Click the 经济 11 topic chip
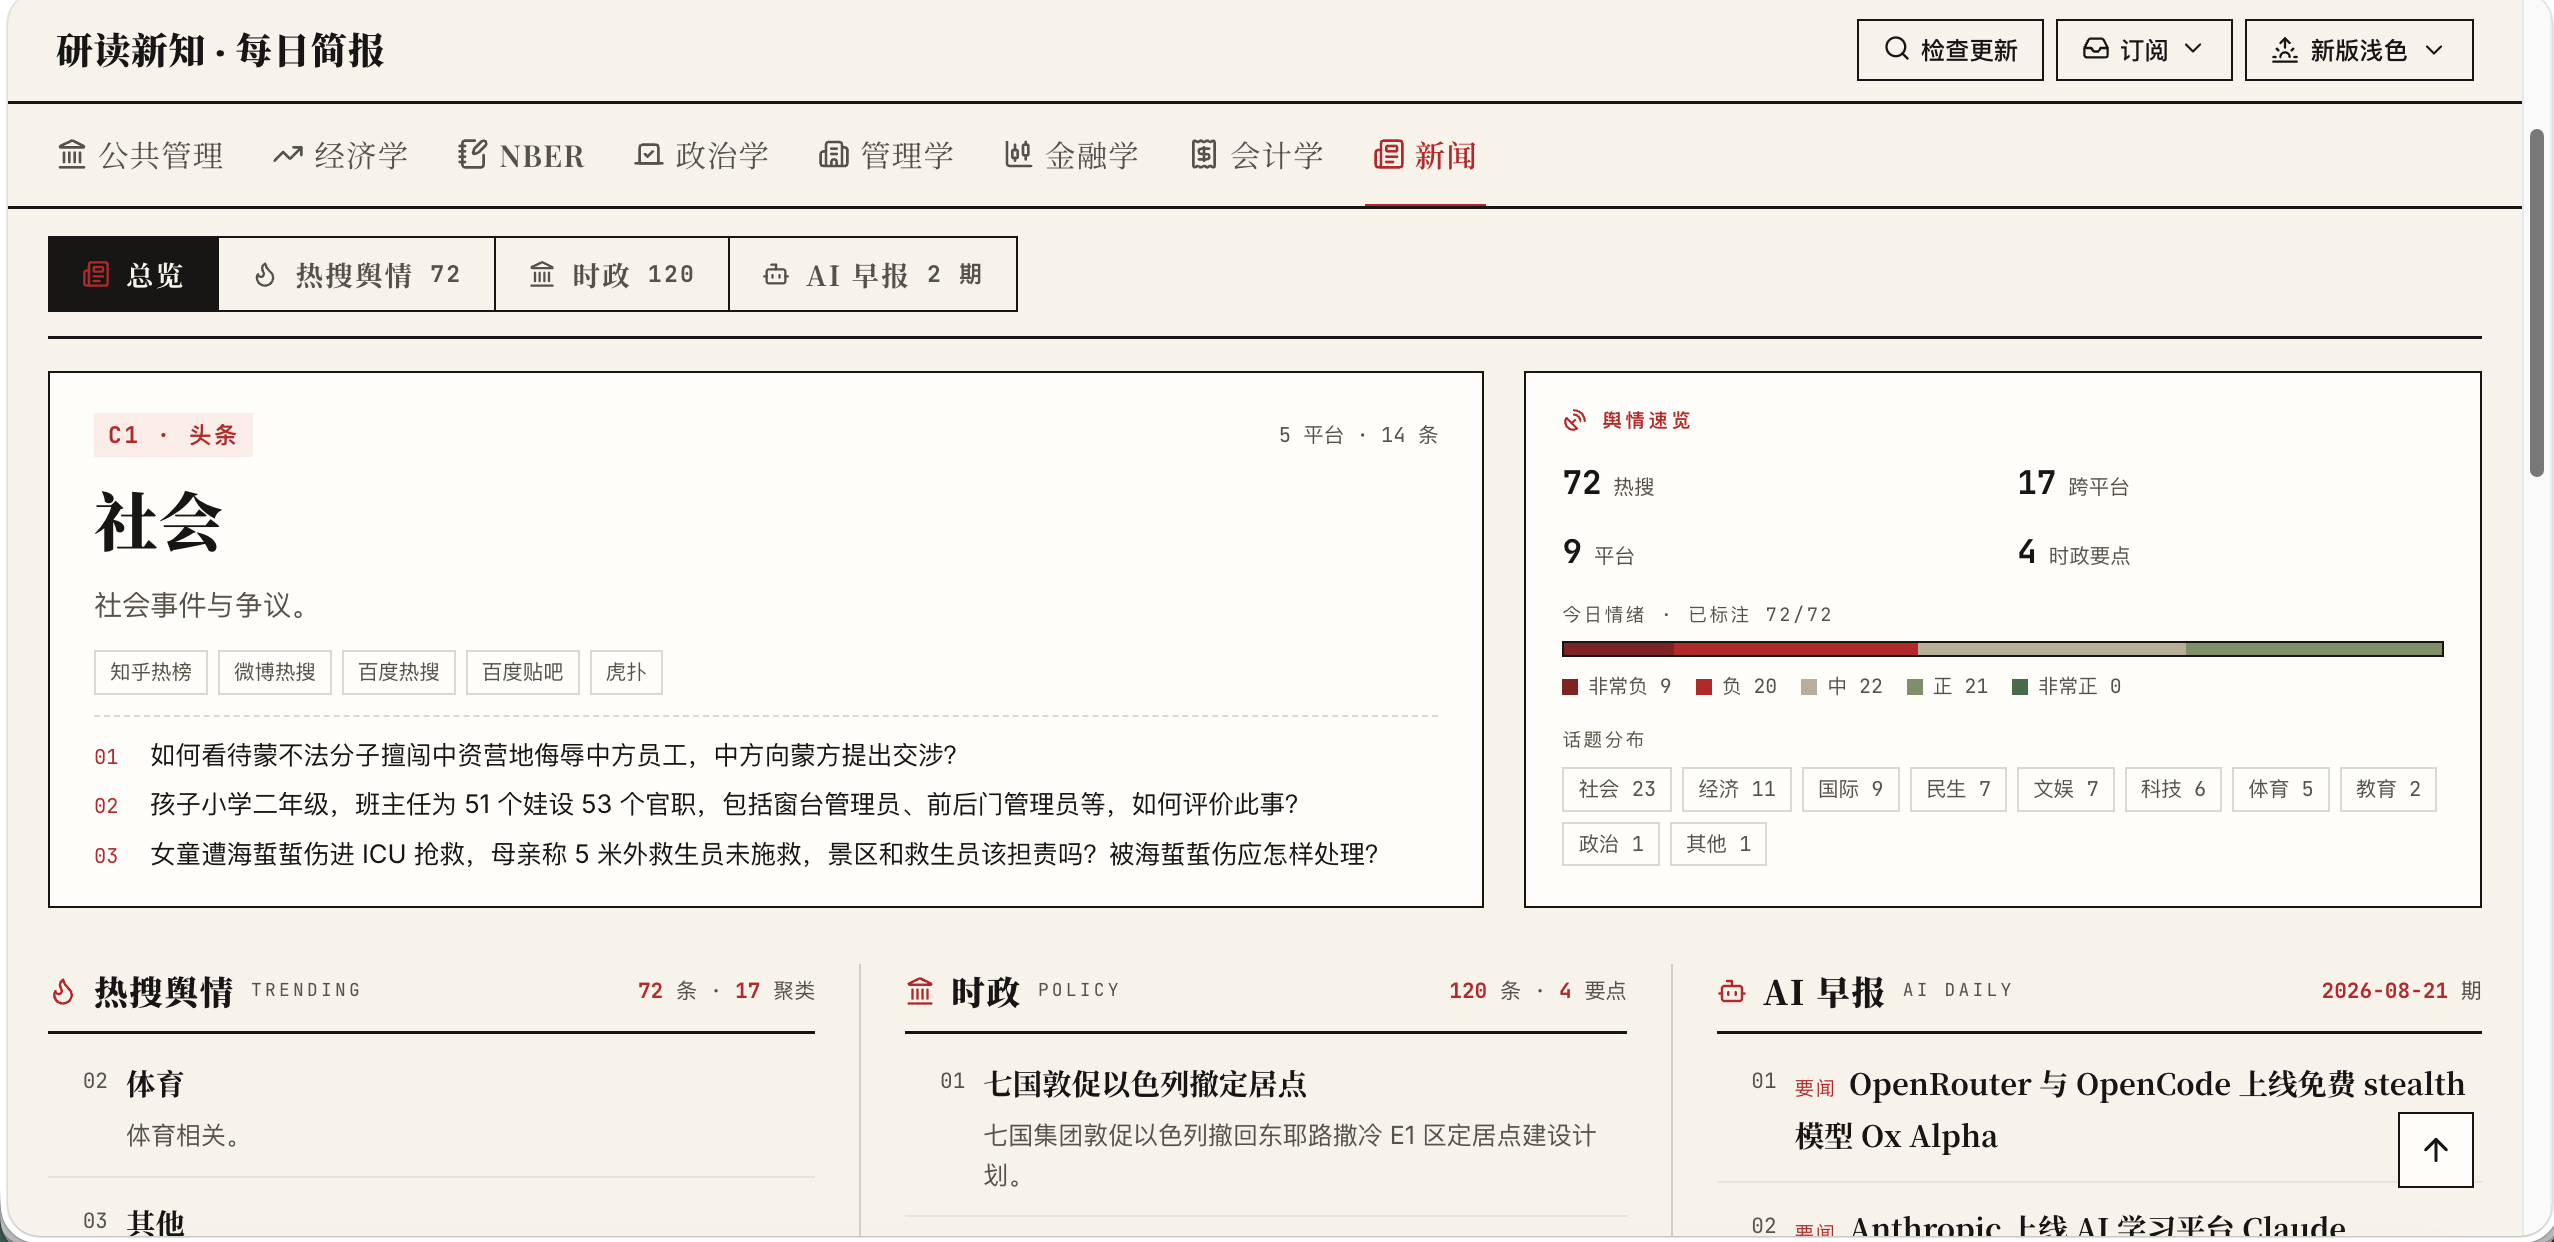The width and height of the screenshot is (2554, 1242). [x=1737, y=789]
